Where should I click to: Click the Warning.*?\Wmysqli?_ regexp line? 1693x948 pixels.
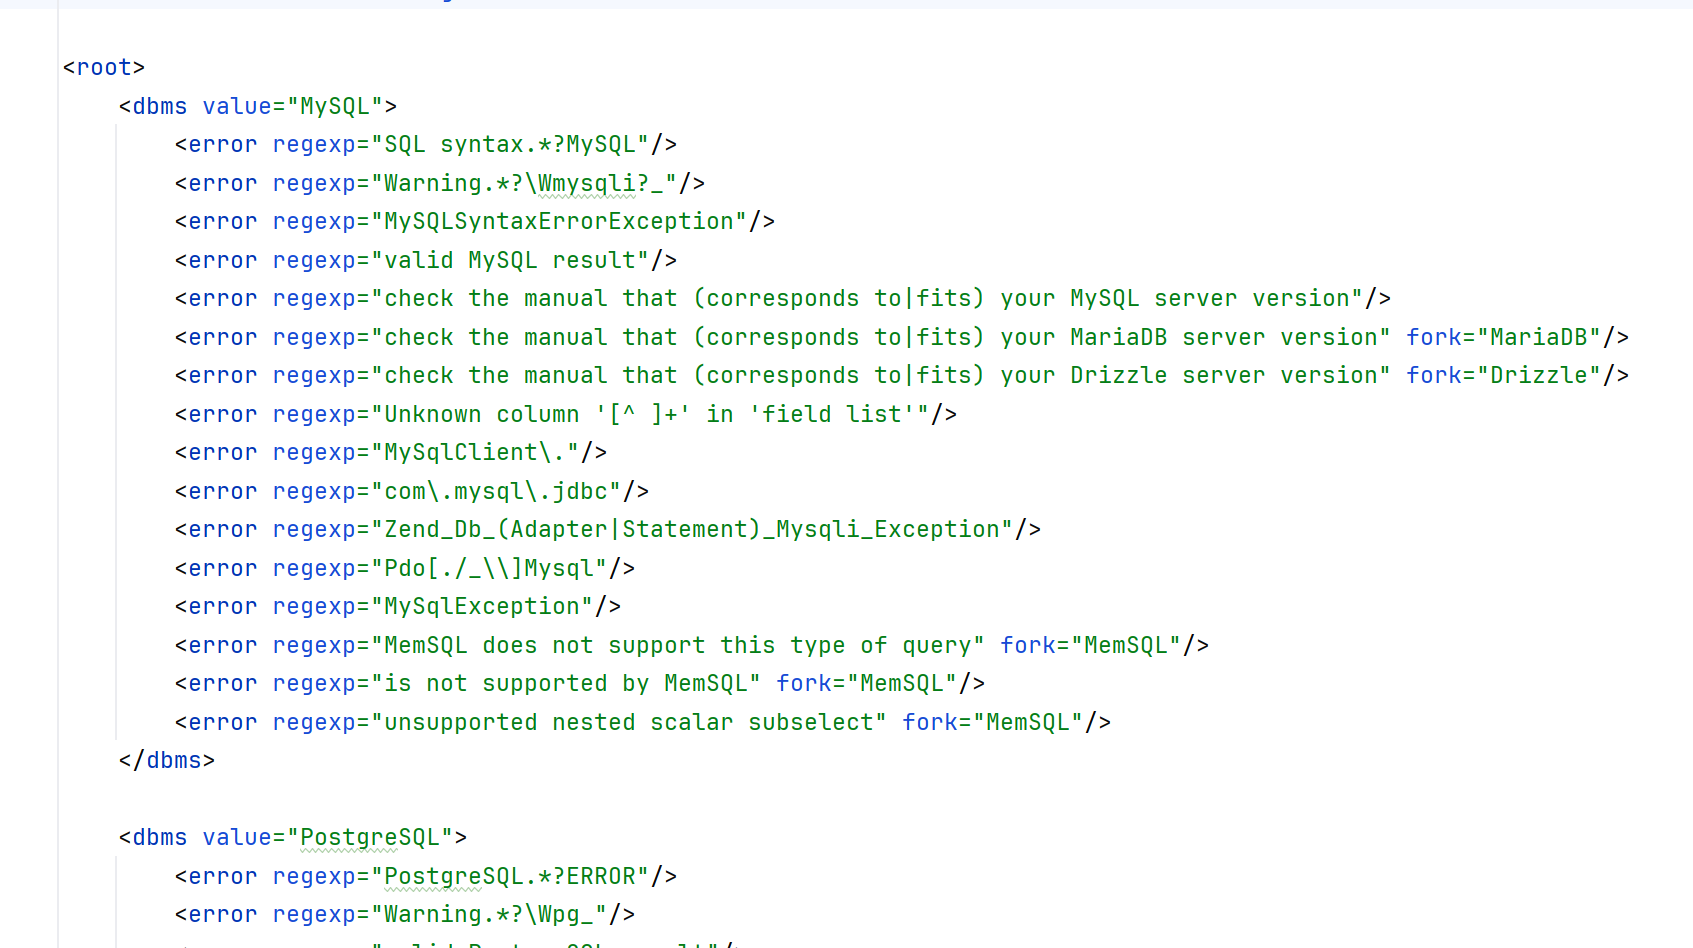pyautogui.click(x=440, y=183)
